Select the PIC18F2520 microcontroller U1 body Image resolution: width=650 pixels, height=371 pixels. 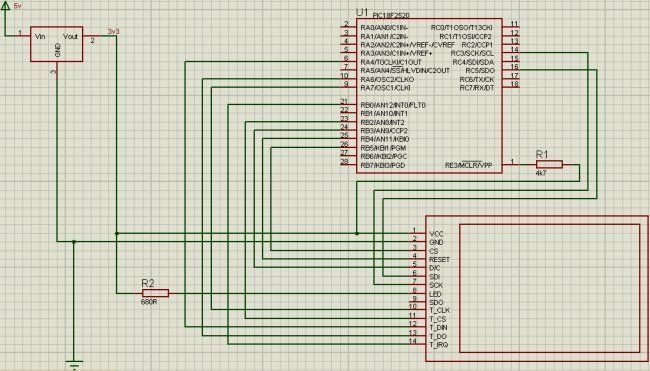tap(429, 96)
